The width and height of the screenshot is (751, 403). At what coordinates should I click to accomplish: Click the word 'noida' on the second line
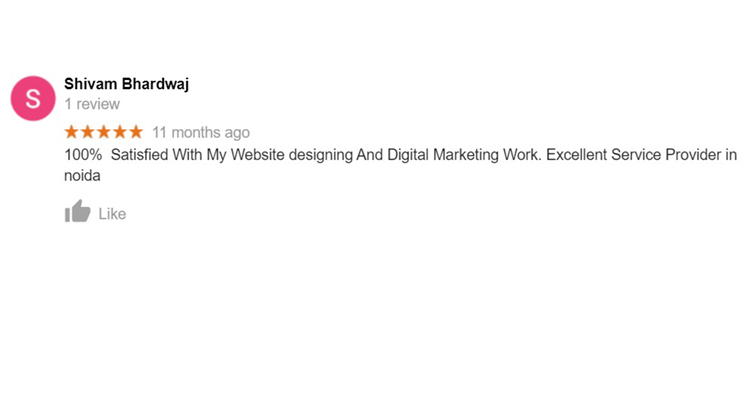(x=82, y=176)
